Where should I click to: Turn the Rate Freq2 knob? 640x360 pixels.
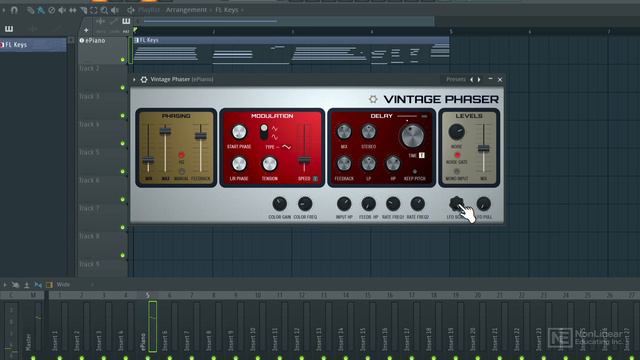point(418,204)
